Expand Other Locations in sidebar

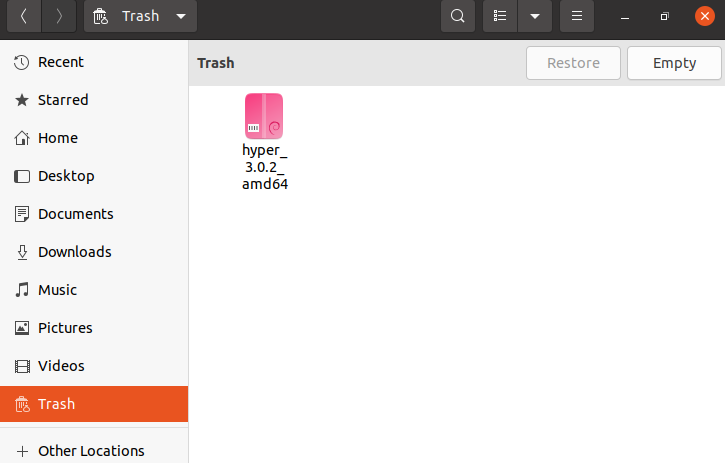91,451
